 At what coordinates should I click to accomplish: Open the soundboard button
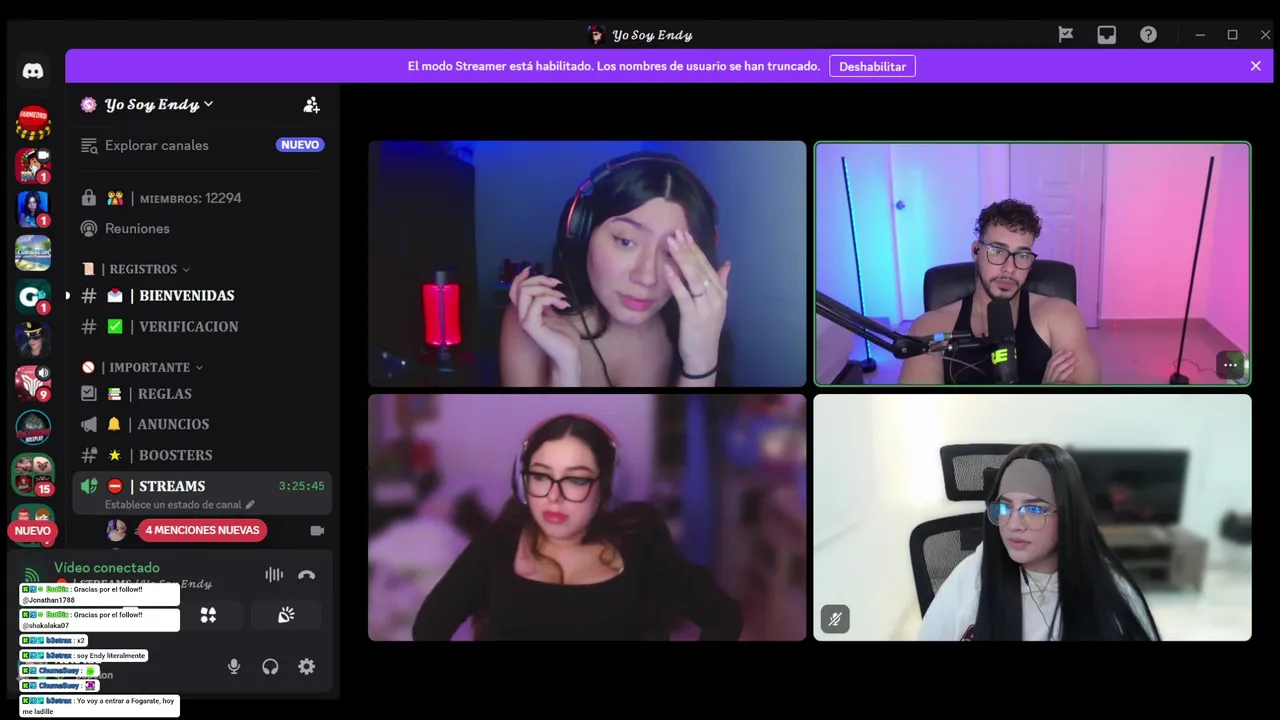(x=286, y=615)
